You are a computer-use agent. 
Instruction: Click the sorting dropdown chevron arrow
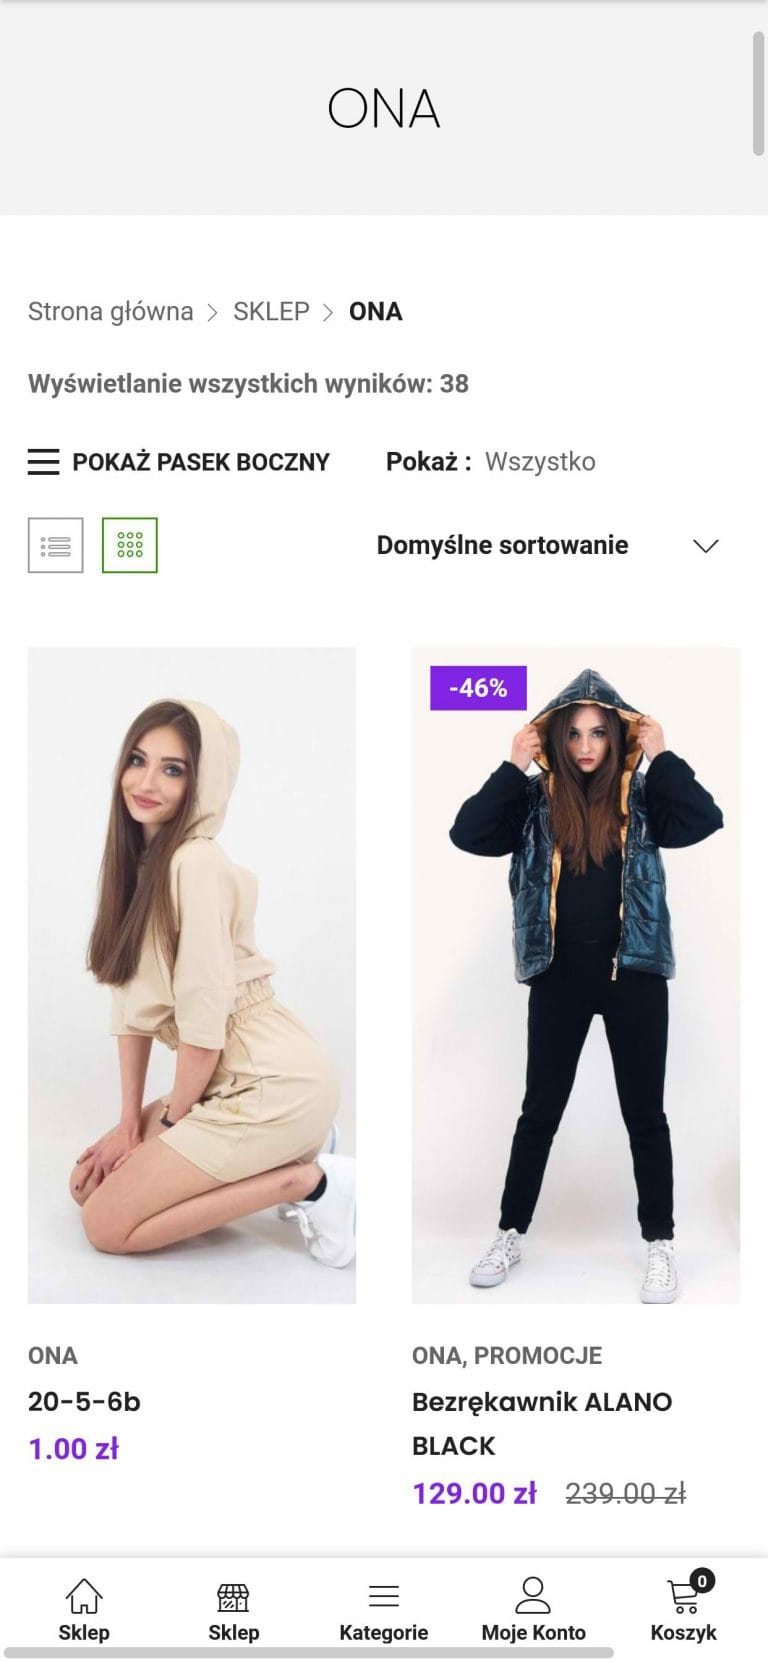pyautogui.click(x=706, y=546)
